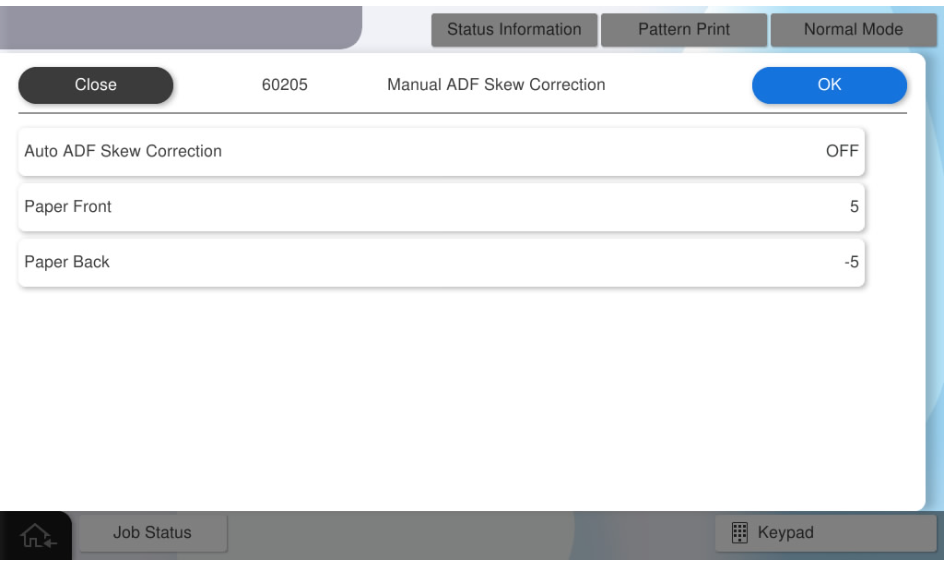Select the Paper Front setting row
Viewport: 947px width, 565px height.
tap(440, 207)
